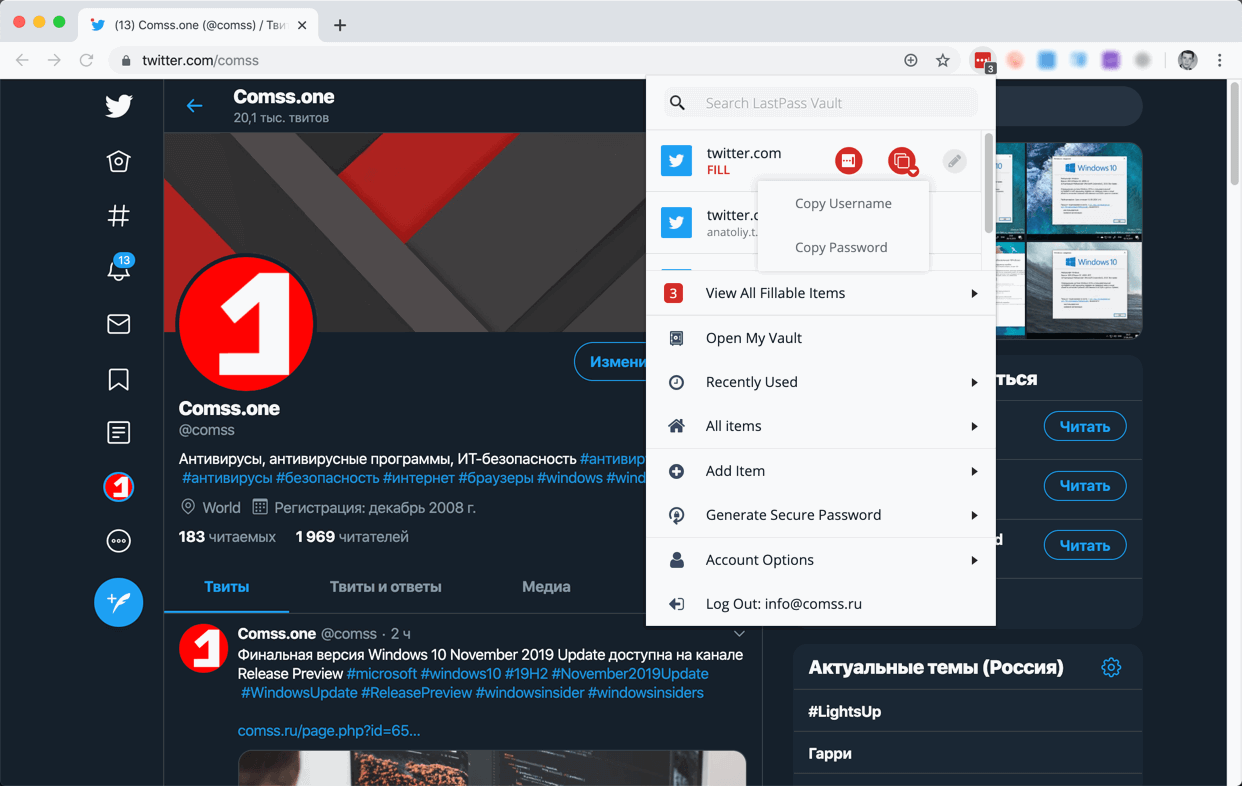Click the Twitter bird home logo

click(119, 105)
